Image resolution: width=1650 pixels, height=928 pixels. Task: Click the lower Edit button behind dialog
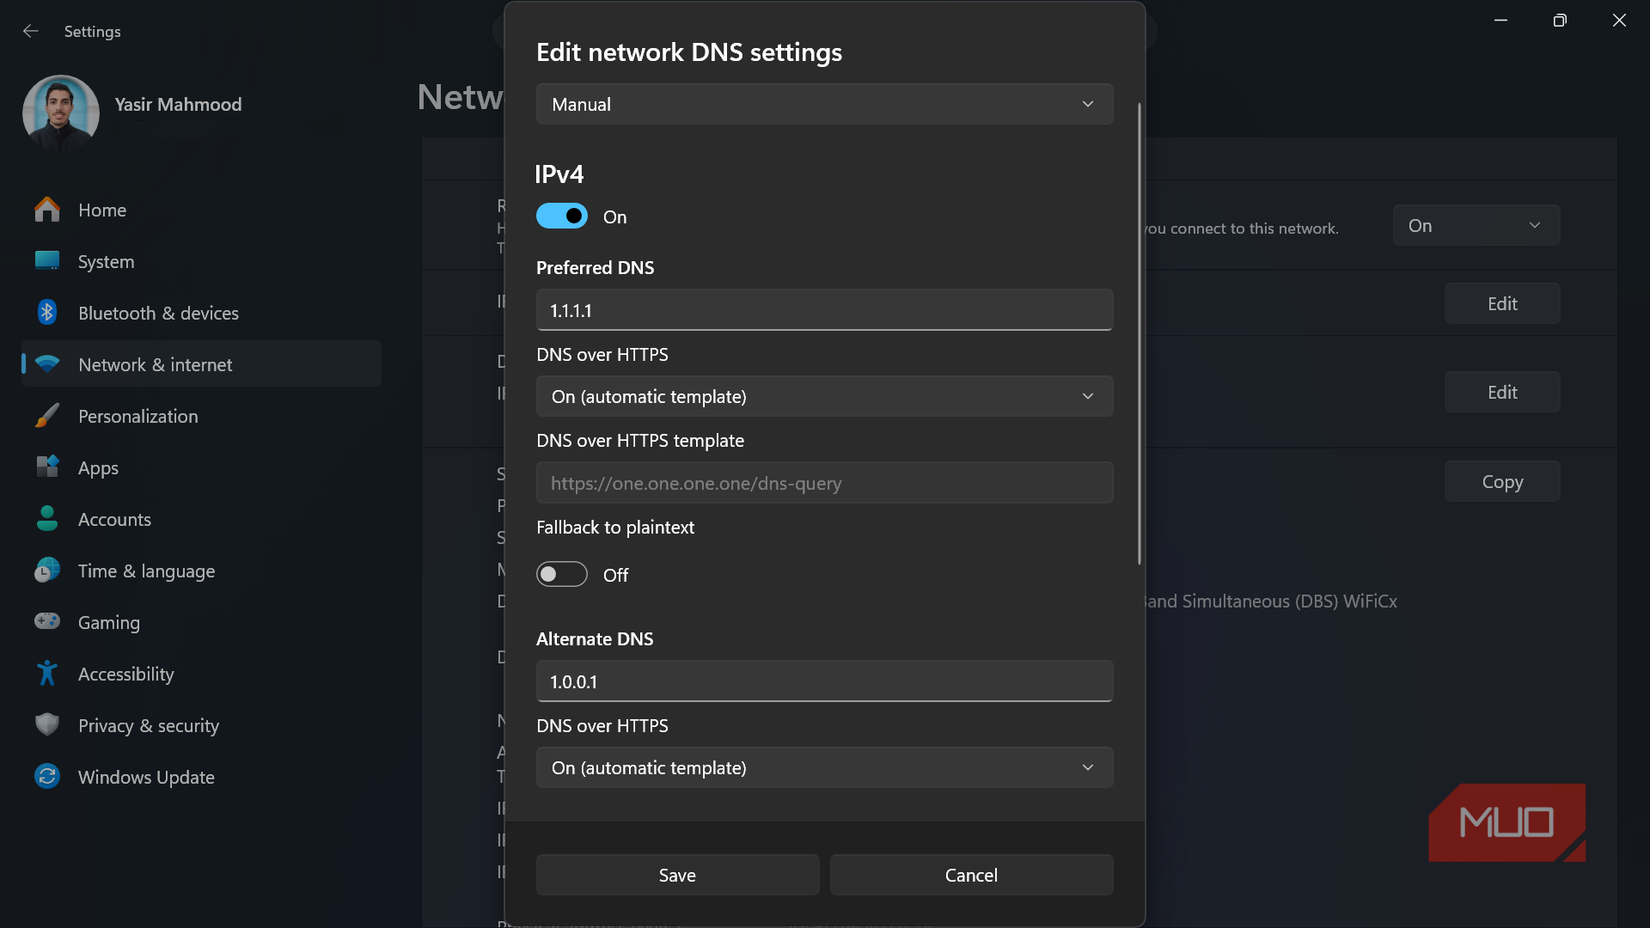tap(1502, 392)
